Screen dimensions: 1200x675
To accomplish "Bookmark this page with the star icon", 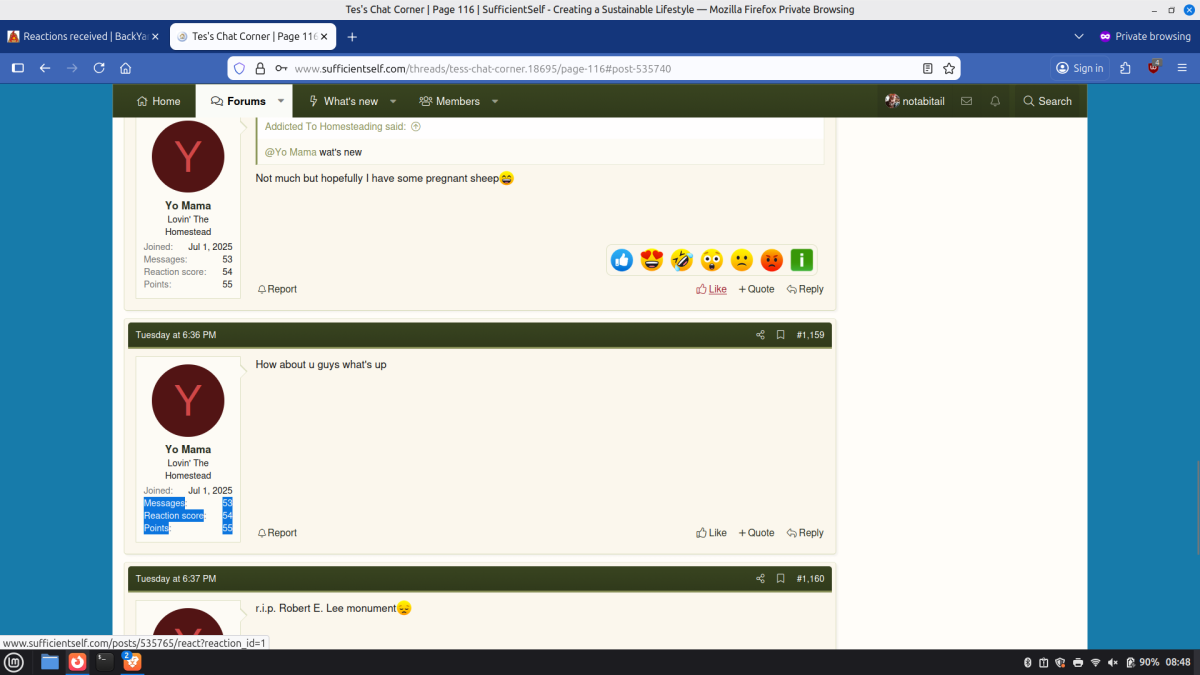I will [949, 68].
